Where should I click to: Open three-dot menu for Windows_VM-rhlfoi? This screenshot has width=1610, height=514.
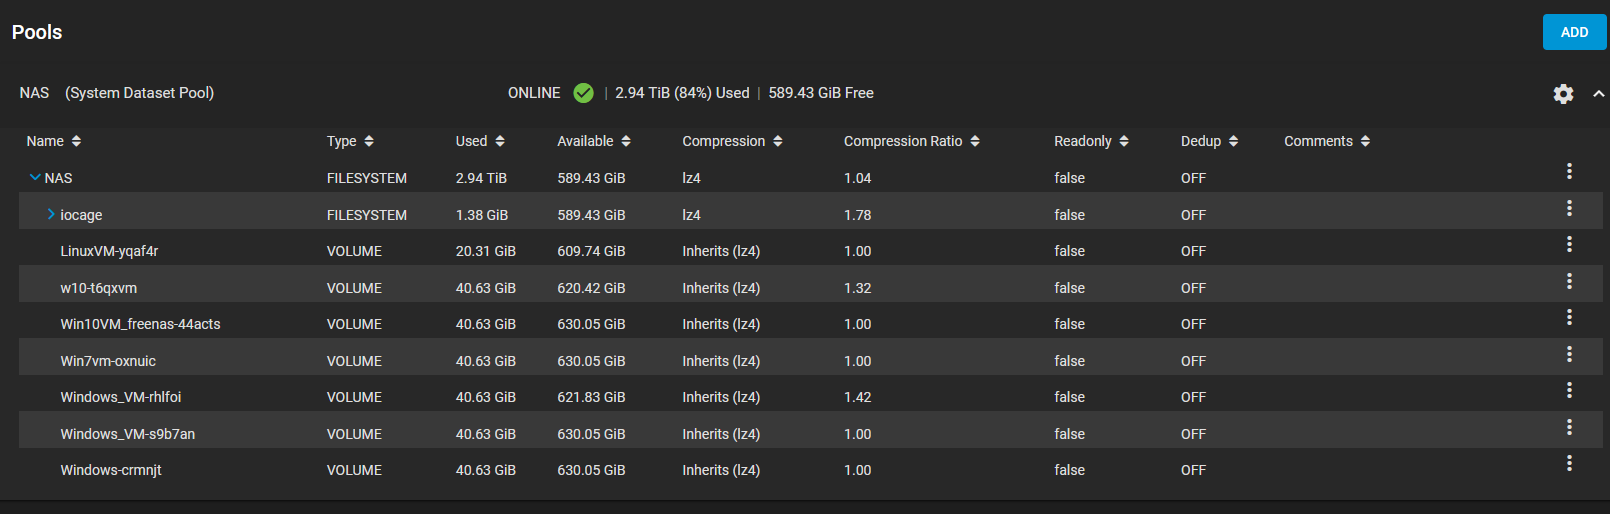click(1569, 390)
